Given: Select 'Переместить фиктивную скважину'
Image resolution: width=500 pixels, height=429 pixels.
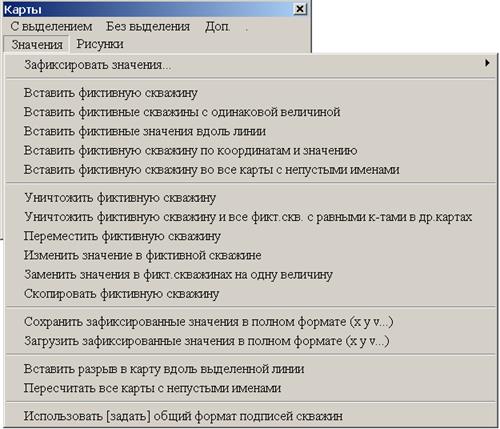Looking at the screenshot, I should click(251, 236).
